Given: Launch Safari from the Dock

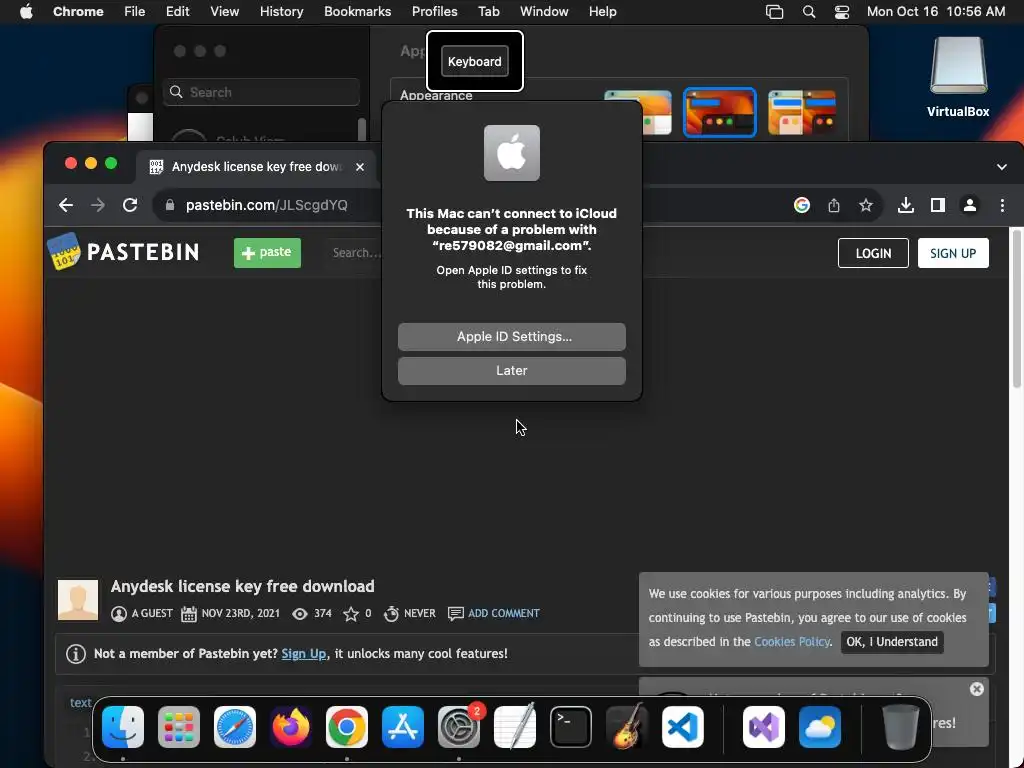Looking at the screenshot, I should [235, 727].
